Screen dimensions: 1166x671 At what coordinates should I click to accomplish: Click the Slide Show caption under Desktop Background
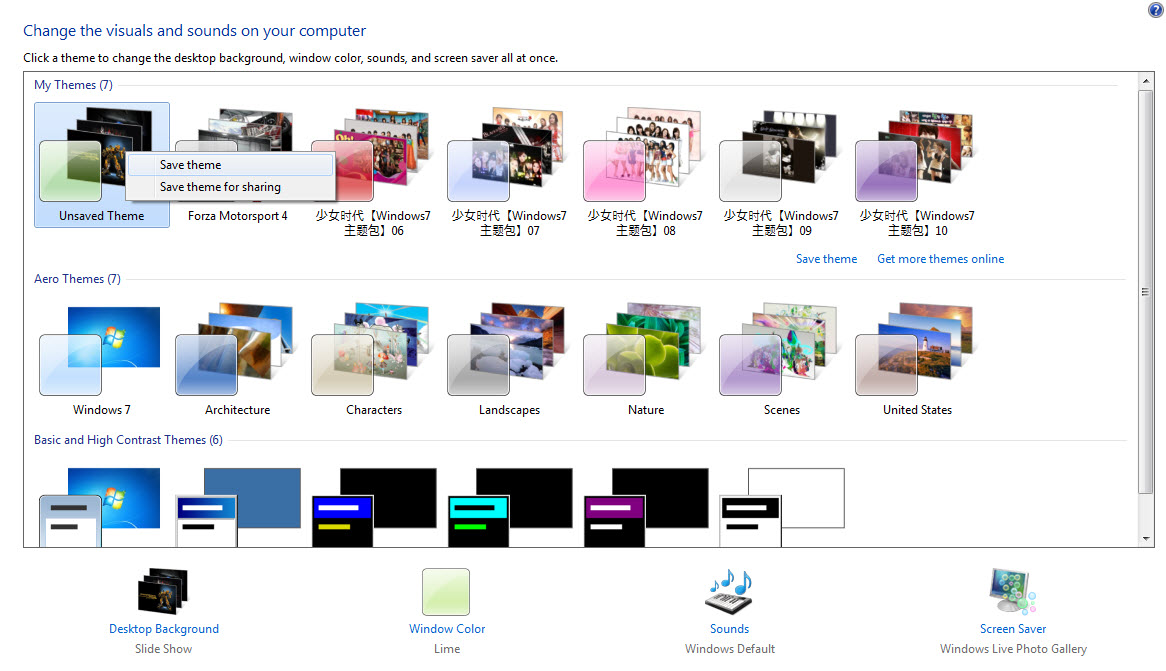pos(164,649)
